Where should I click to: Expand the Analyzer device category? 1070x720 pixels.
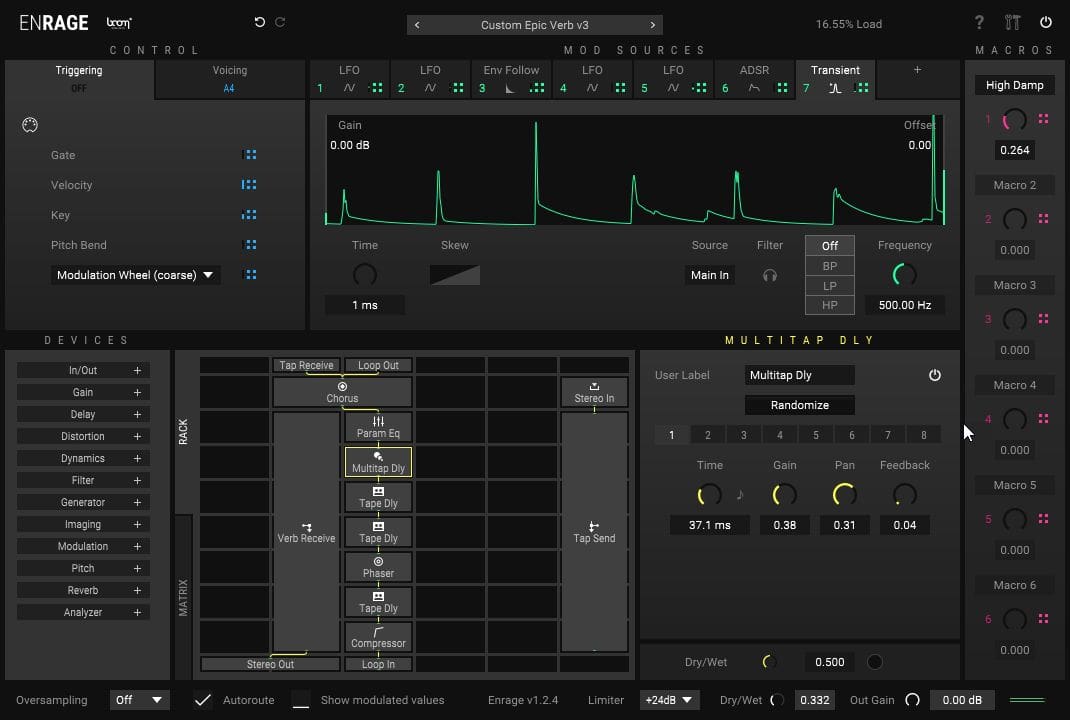83,612
